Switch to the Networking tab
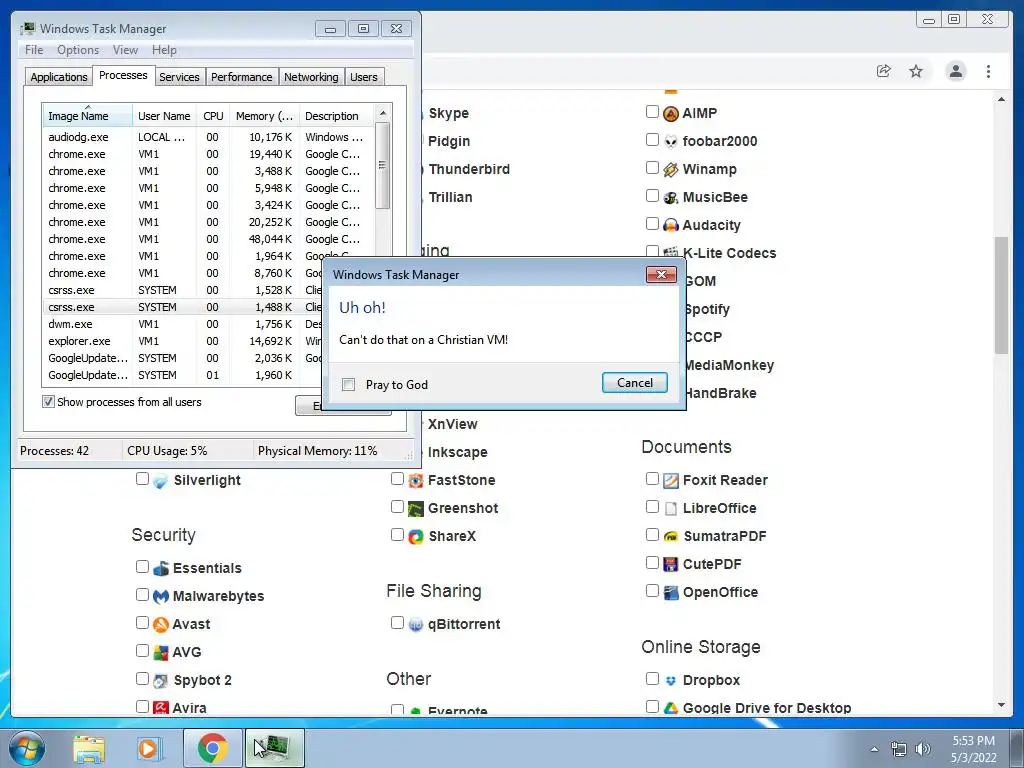This screenshot has height=768, width=1024. (x=311, y=77)
